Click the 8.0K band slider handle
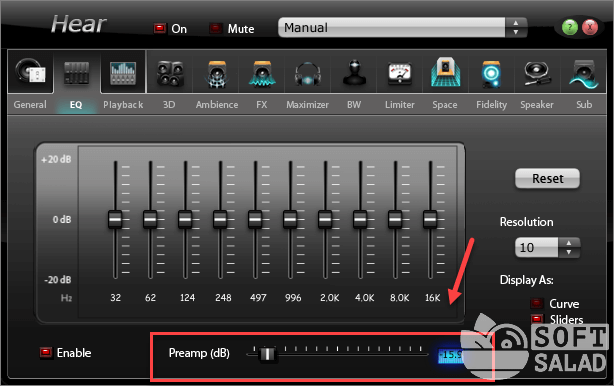Screen dimensions: 614x386 click(x=395, y=219)
